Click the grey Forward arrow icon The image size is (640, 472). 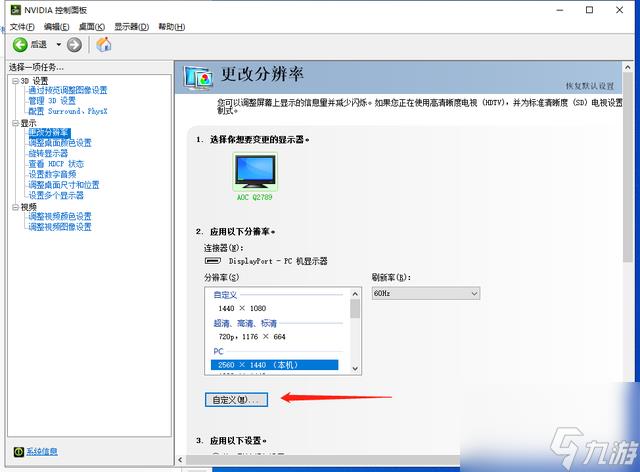(74, 45)
